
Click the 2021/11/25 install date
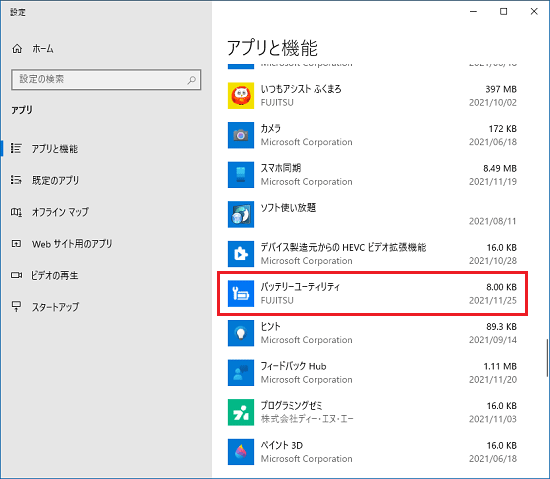492,301
